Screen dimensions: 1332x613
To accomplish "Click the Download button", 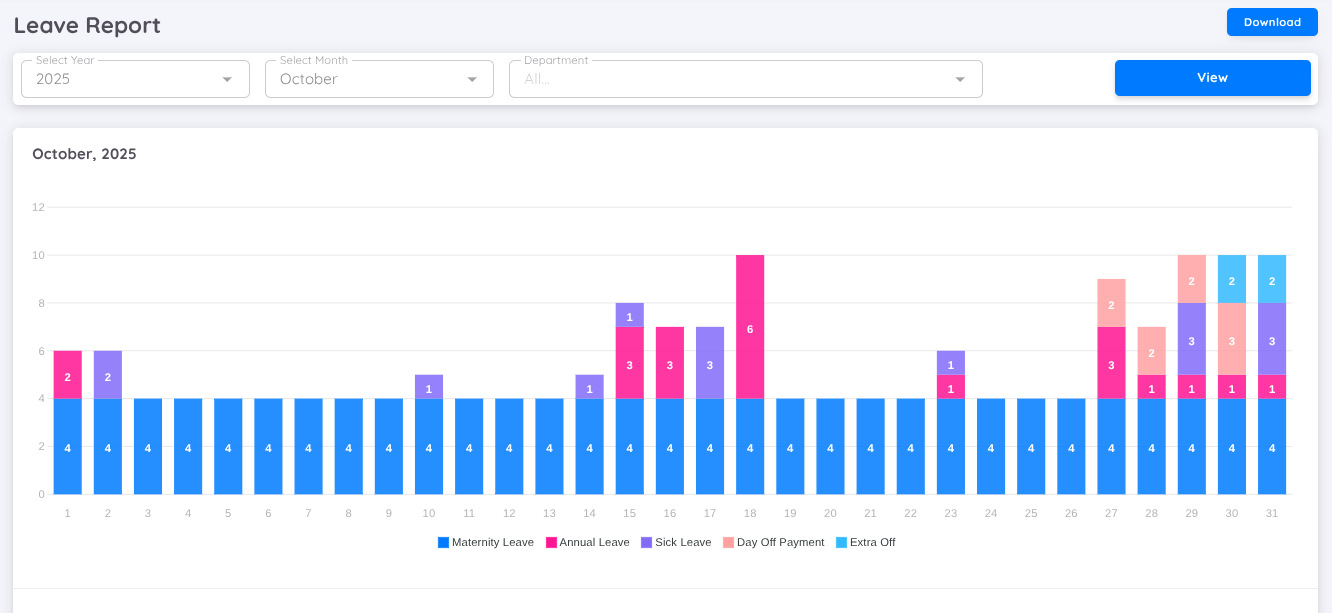I will point(1271,21).
